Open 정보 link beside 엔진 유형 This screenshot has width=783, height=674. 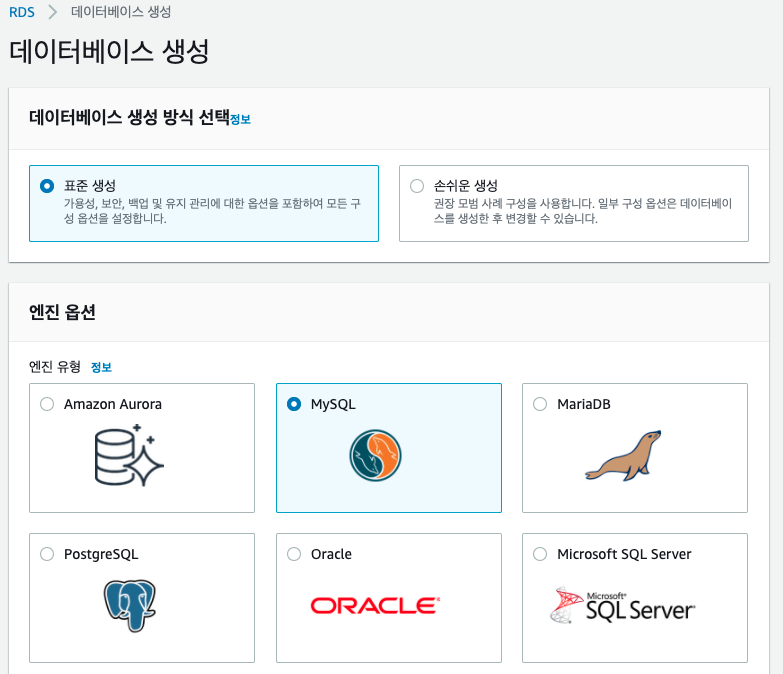(x=101, y=367)
